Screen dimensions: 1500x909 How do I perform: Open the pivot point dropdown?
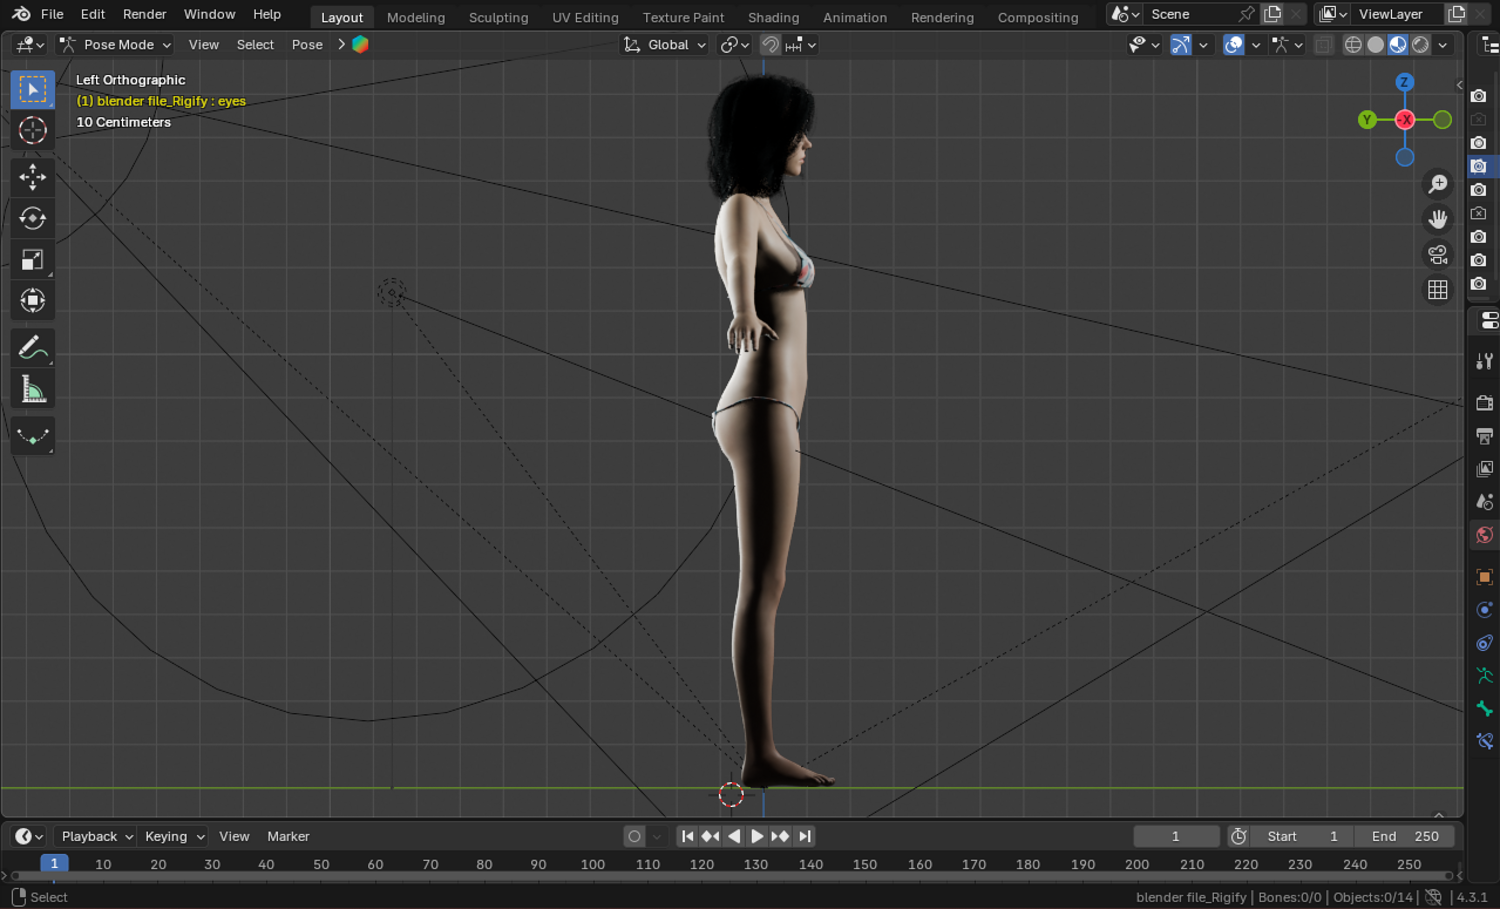coord(735,45)
